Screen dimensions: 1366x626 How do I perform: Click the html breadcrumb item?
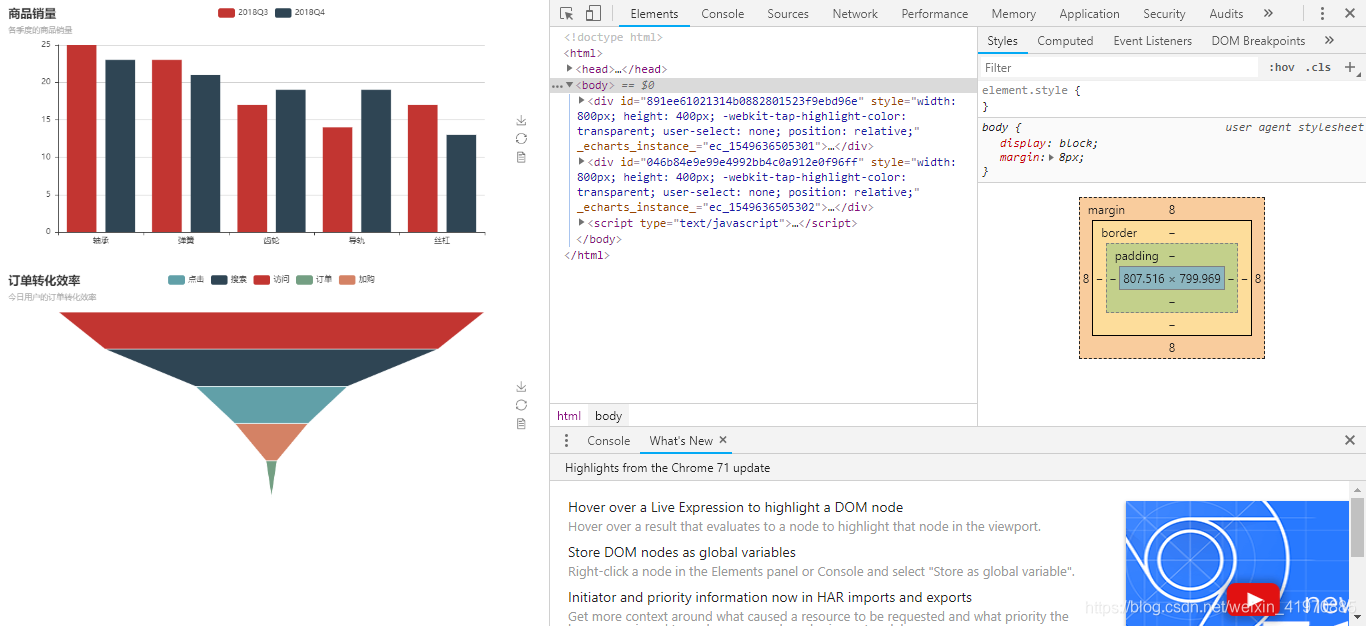click(569, 416)
